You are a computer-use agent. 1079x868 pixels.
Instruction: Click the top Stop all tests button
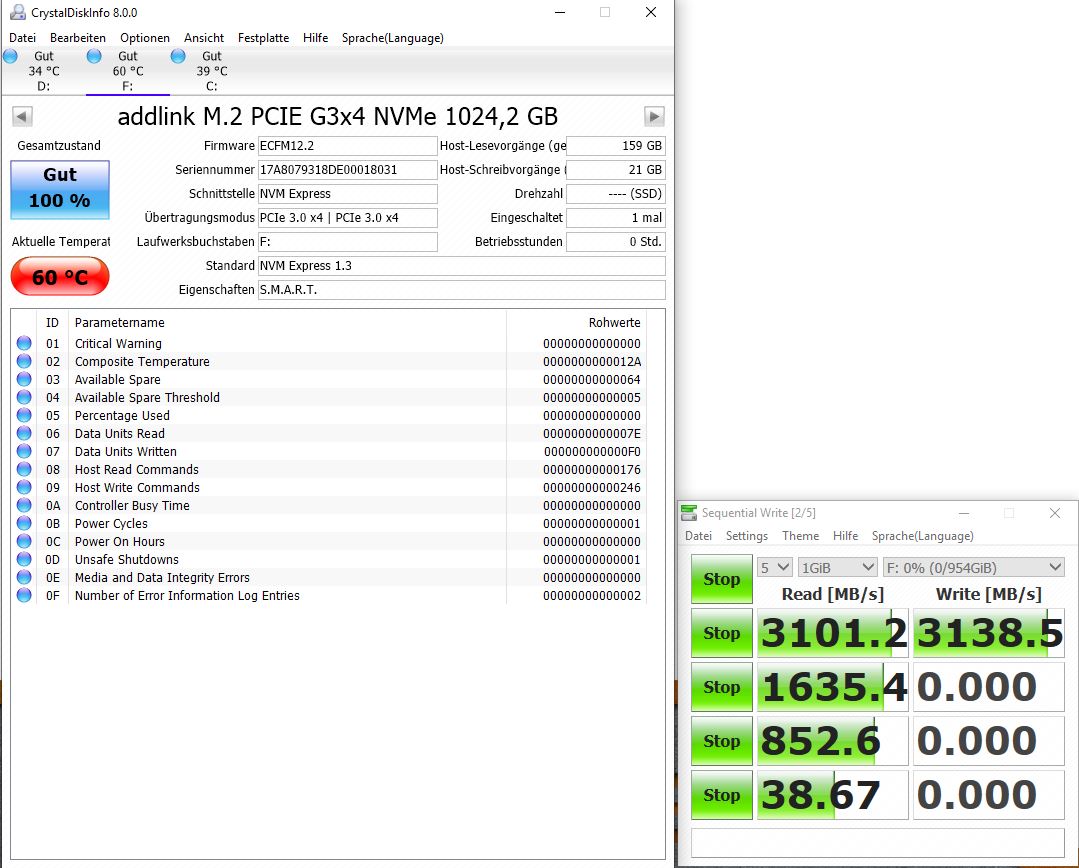(x=721, y=579)
